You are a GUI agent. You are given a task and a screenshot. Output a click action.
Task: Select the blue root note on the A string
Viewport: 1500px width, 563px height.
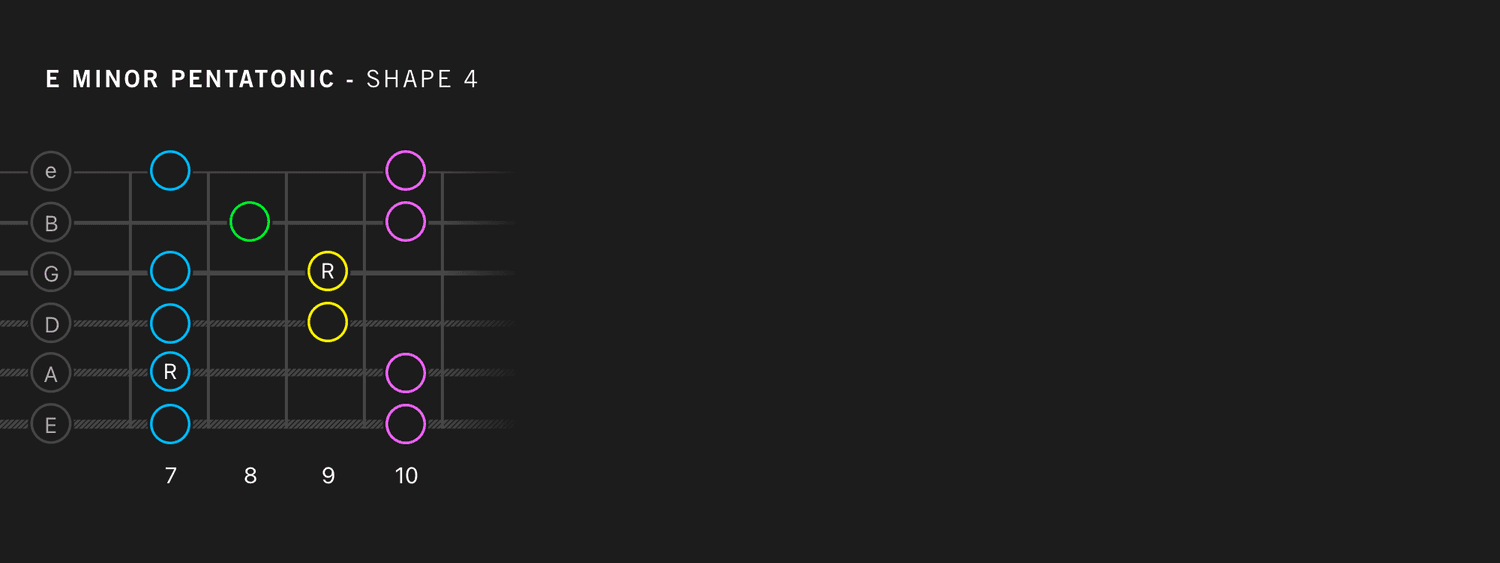[170, 372]
